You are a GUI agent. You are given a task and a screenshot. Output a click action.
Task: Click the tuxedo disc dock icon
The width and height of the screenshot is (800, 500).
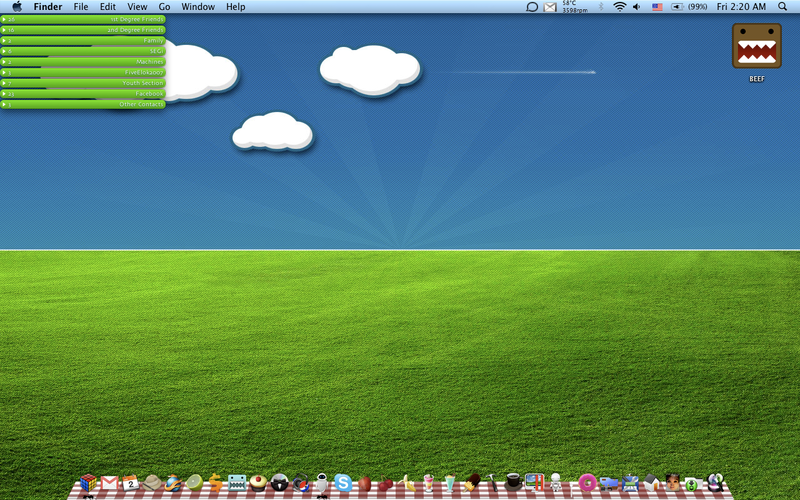click(x=280, y=483)
